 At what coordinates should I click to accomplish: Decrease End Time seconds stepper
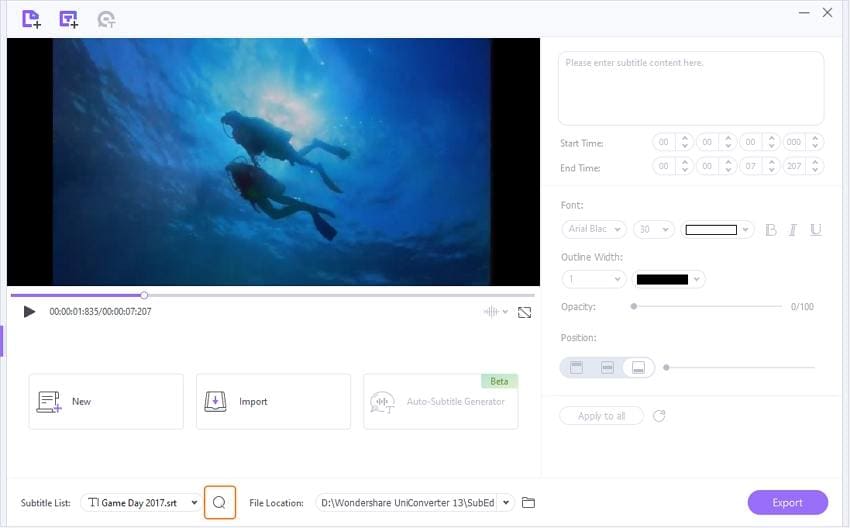771,170
